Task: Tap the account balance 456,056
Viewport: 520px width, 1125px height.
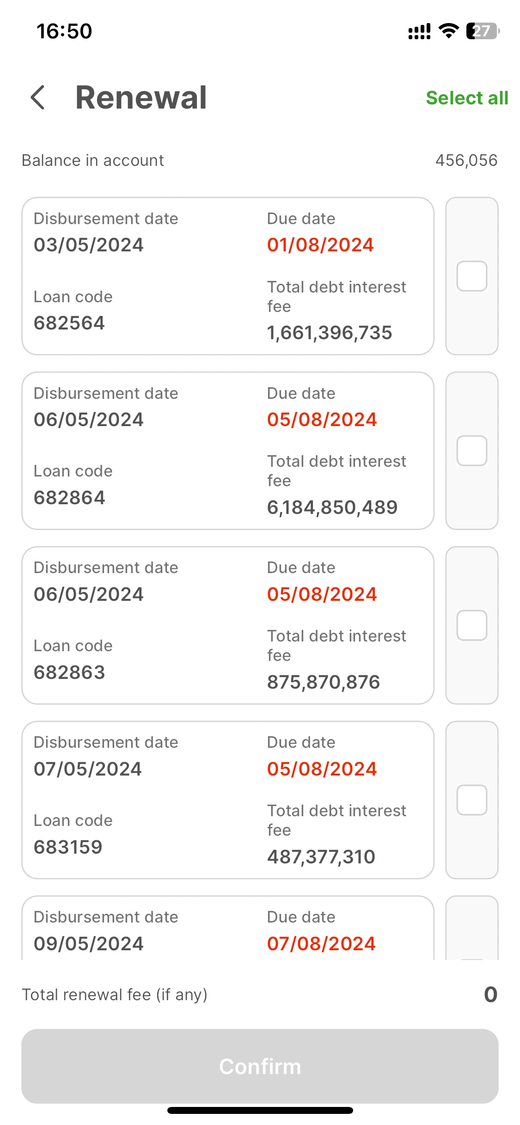Action: click(466, 160)
